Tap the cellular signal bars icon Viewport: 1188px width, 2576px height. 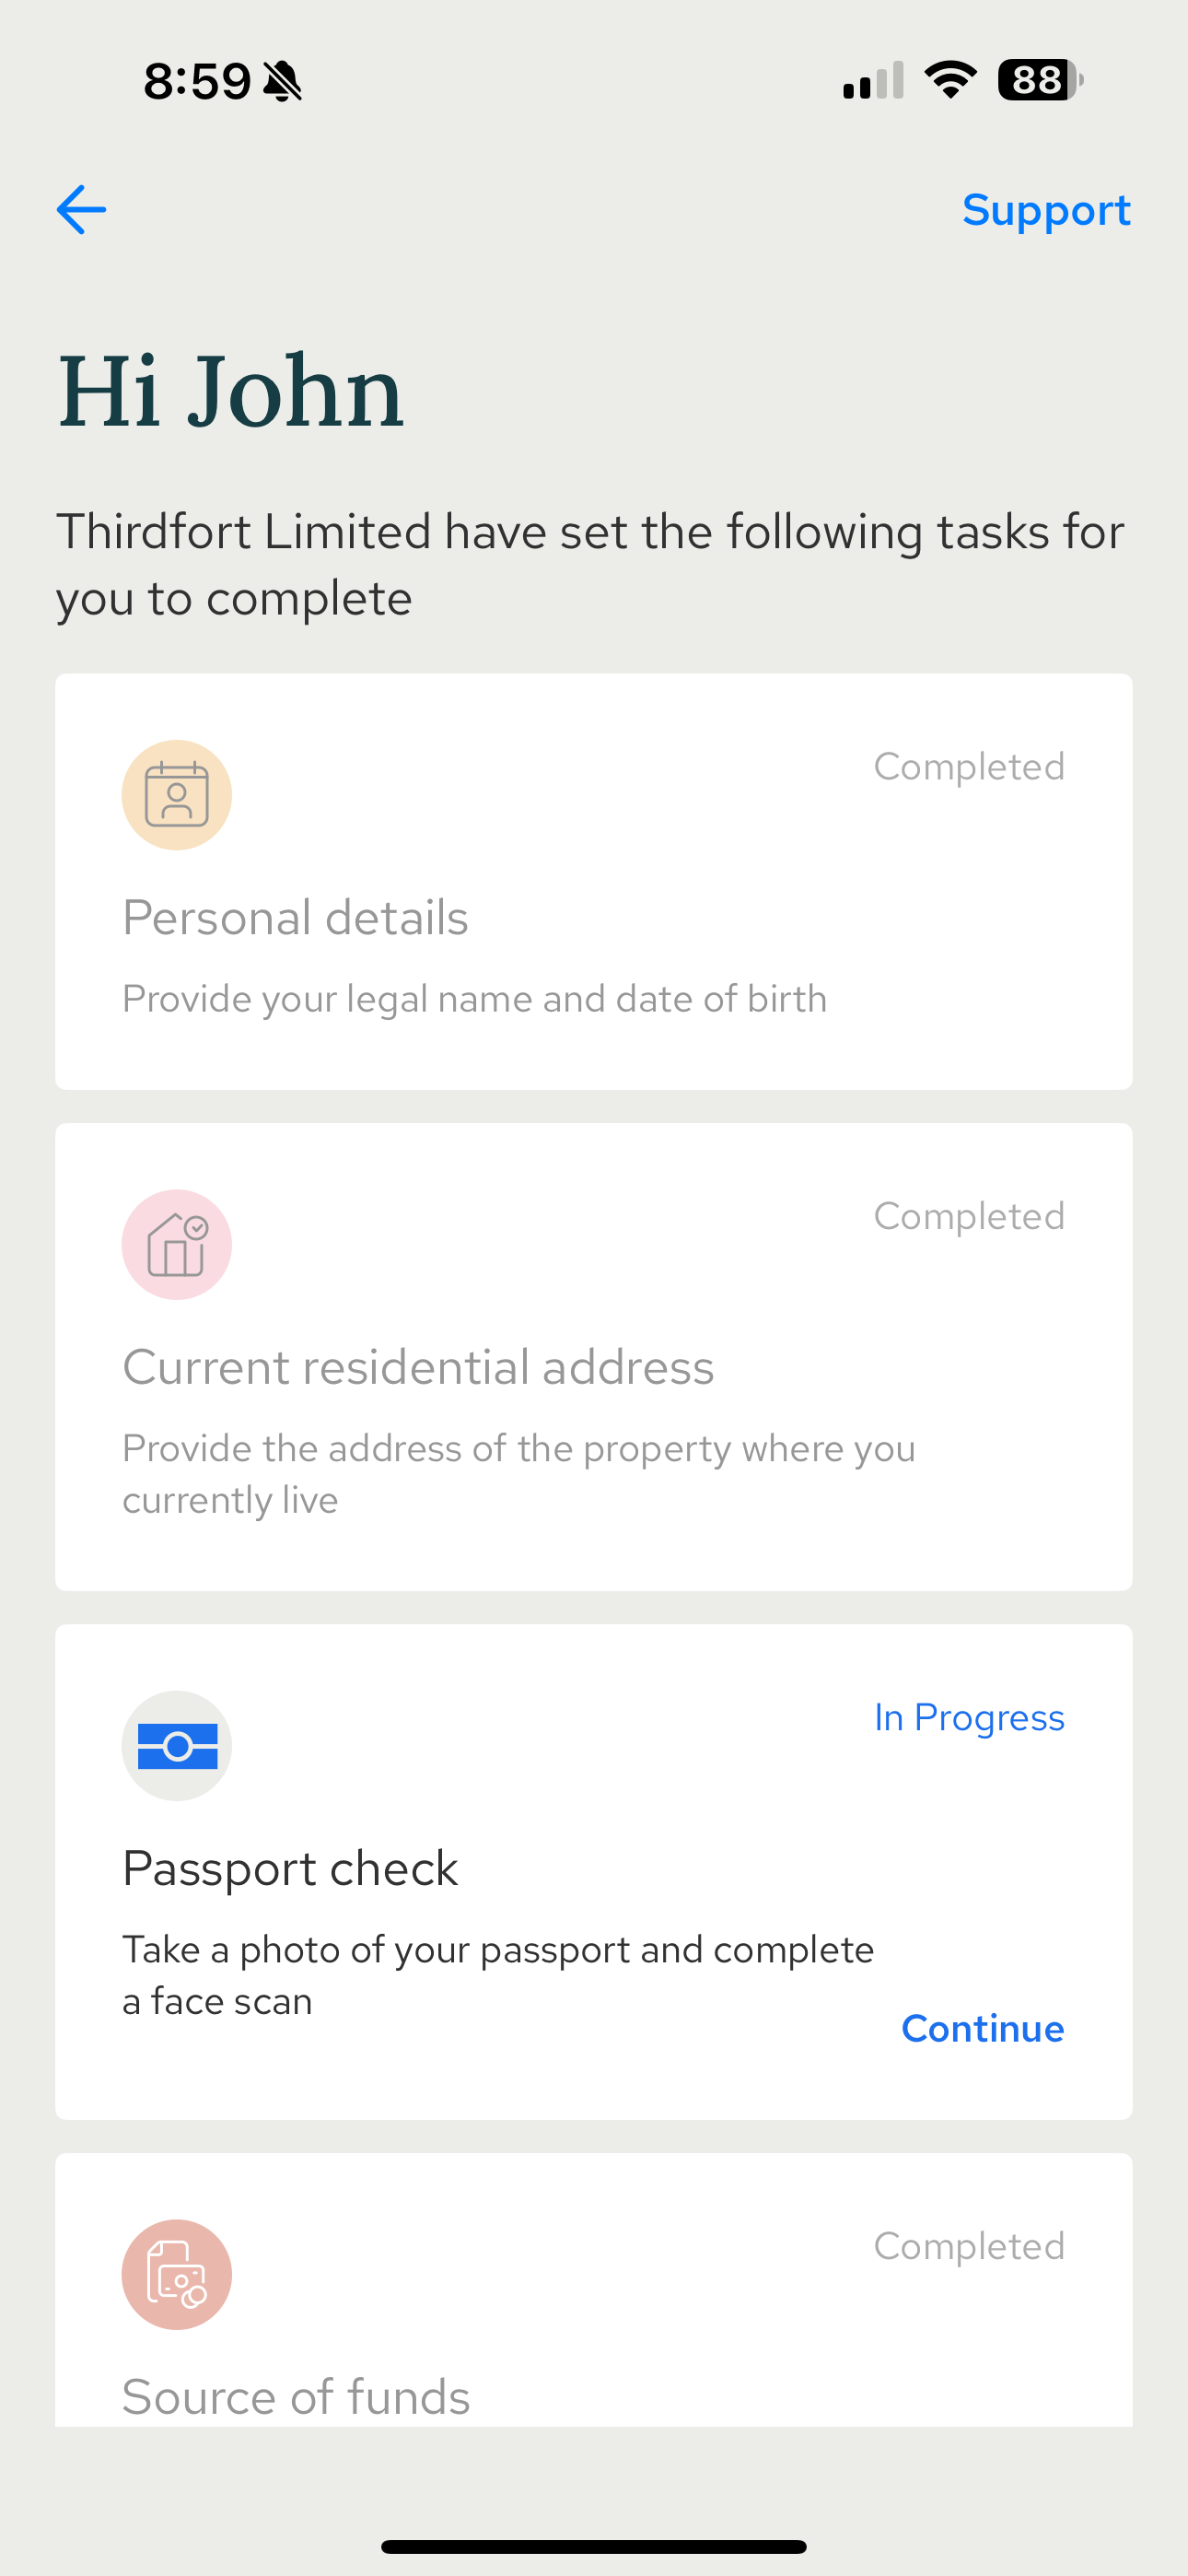(x=873, y=80)
